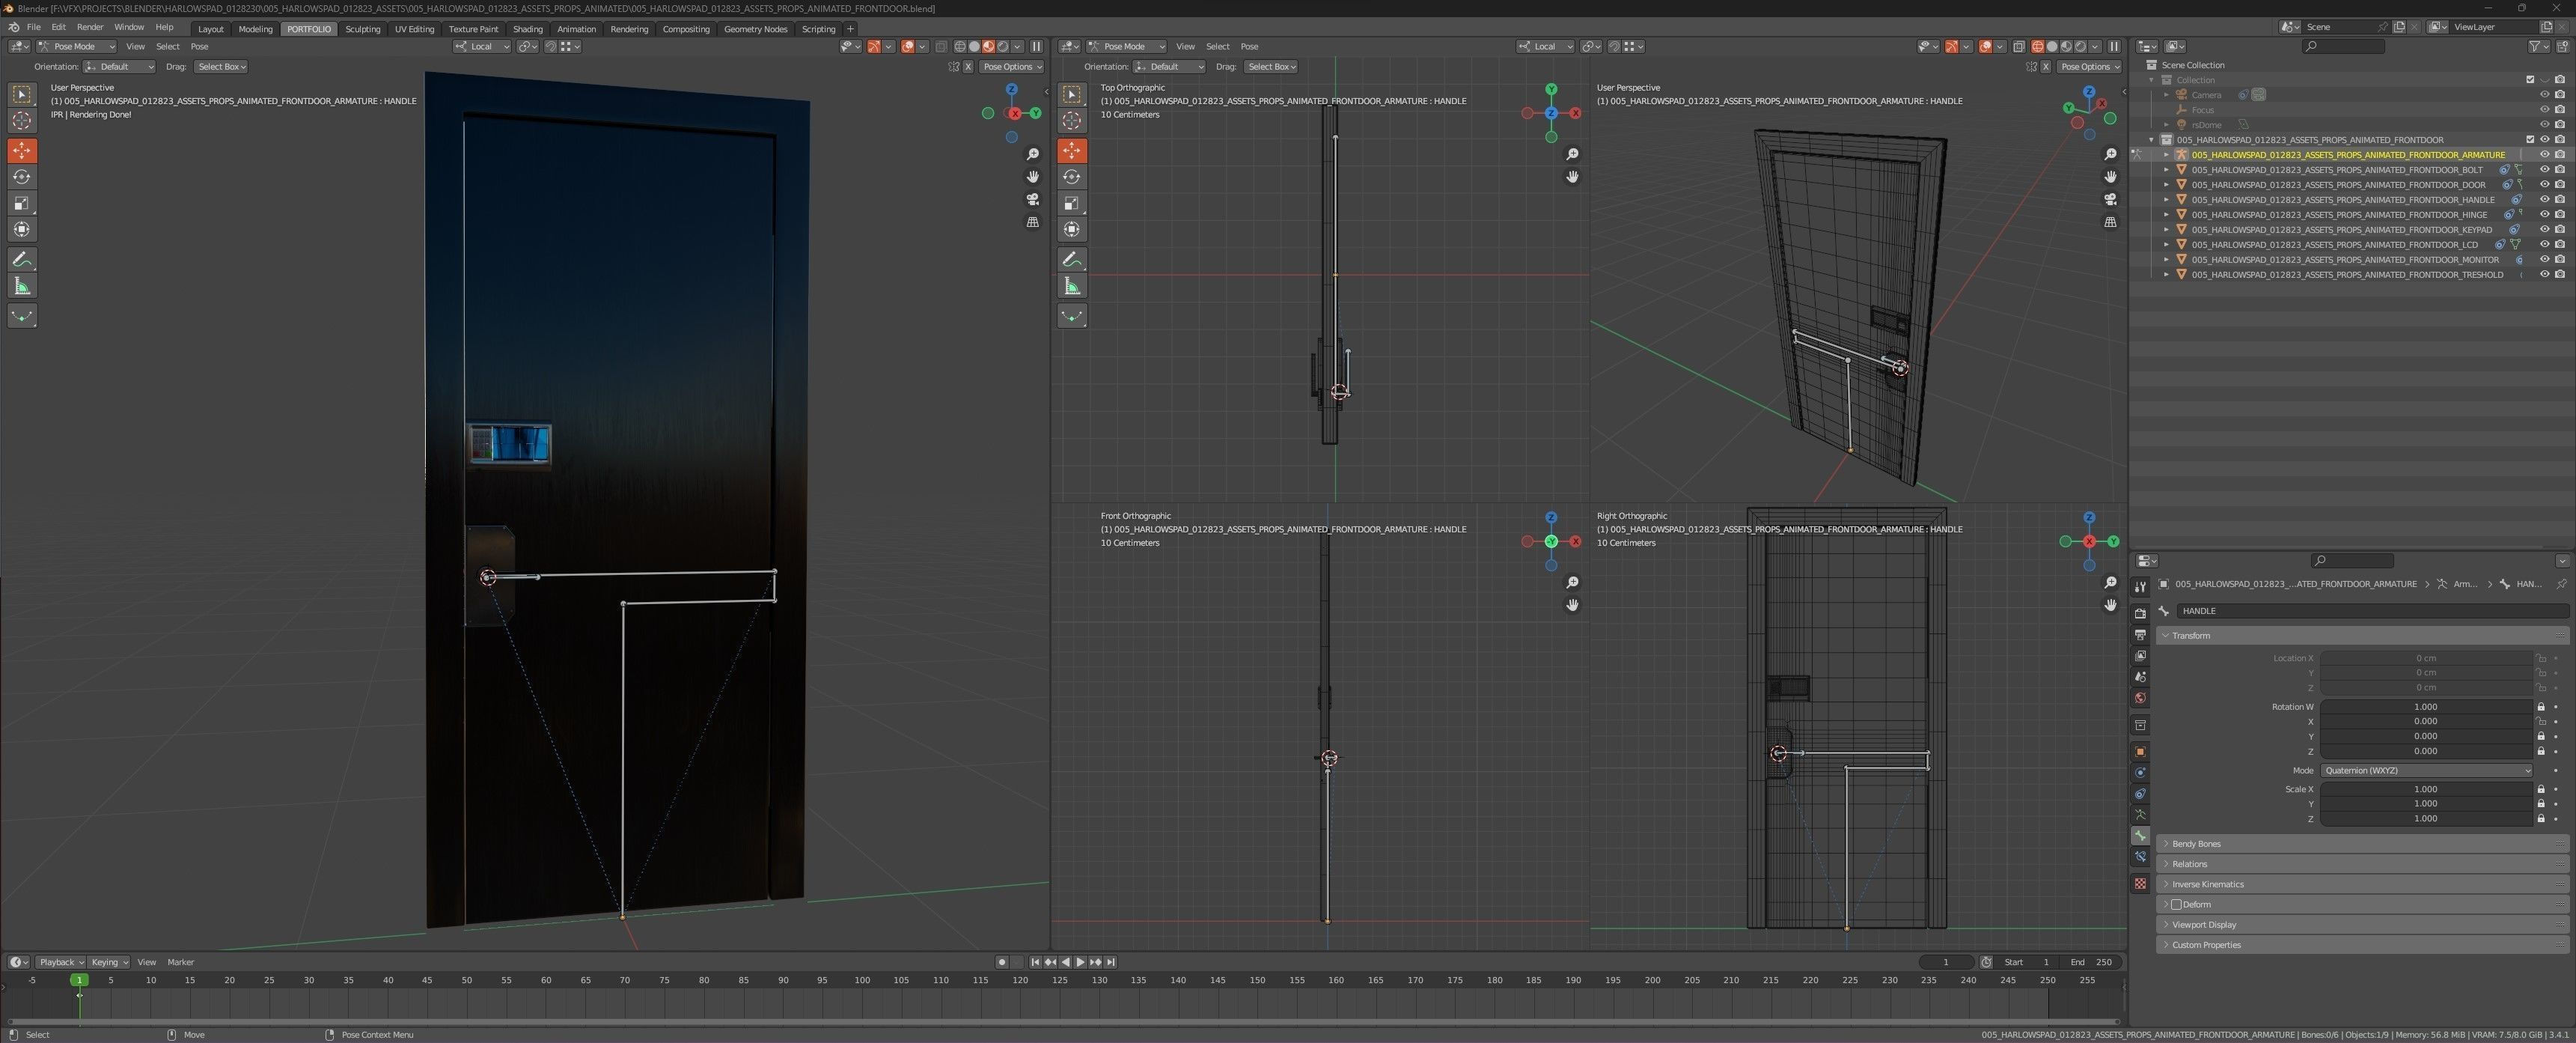Toggle lock on Scale X
The image size is (2576, 1043).
pos(2541,789)
